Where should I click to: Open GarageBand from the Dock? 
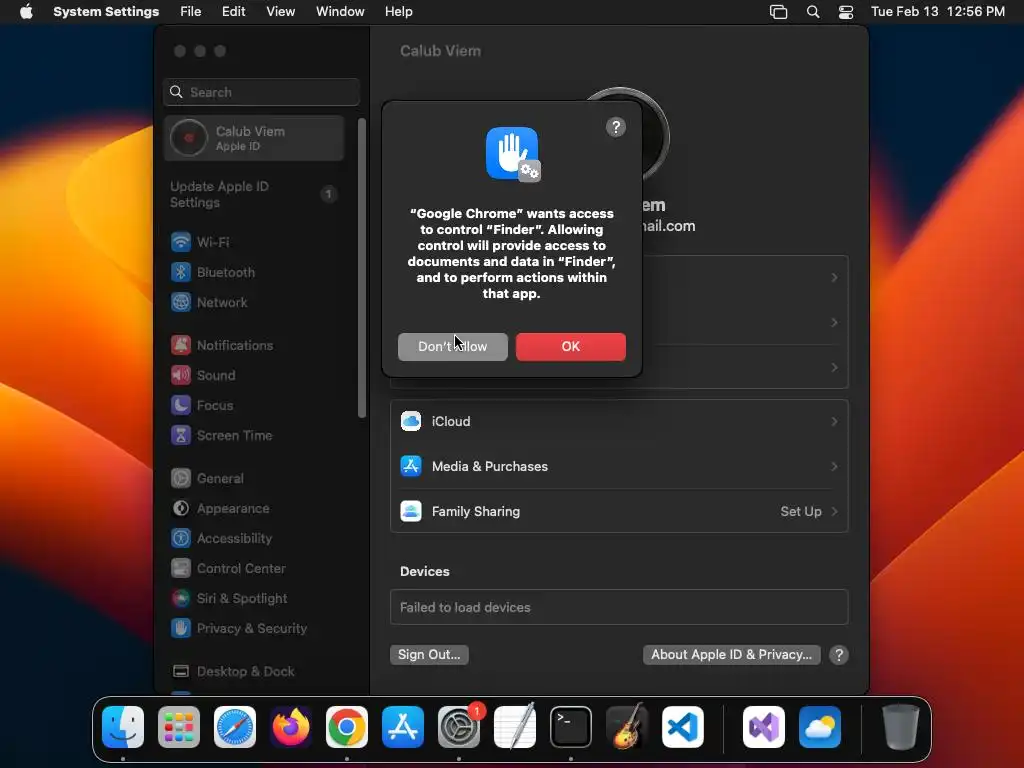point(627,727)
